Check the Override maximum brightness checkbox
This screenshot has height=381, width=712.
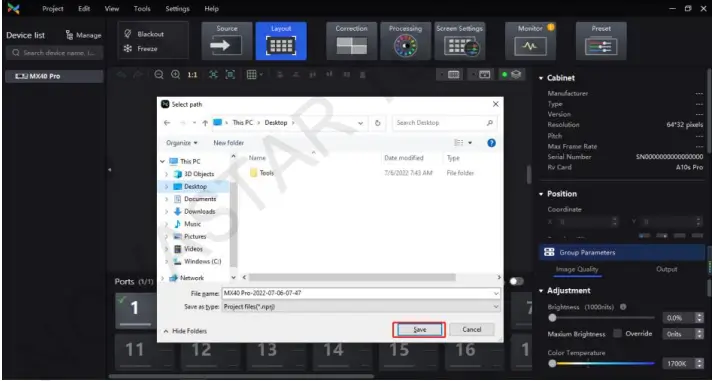(618, 334)
